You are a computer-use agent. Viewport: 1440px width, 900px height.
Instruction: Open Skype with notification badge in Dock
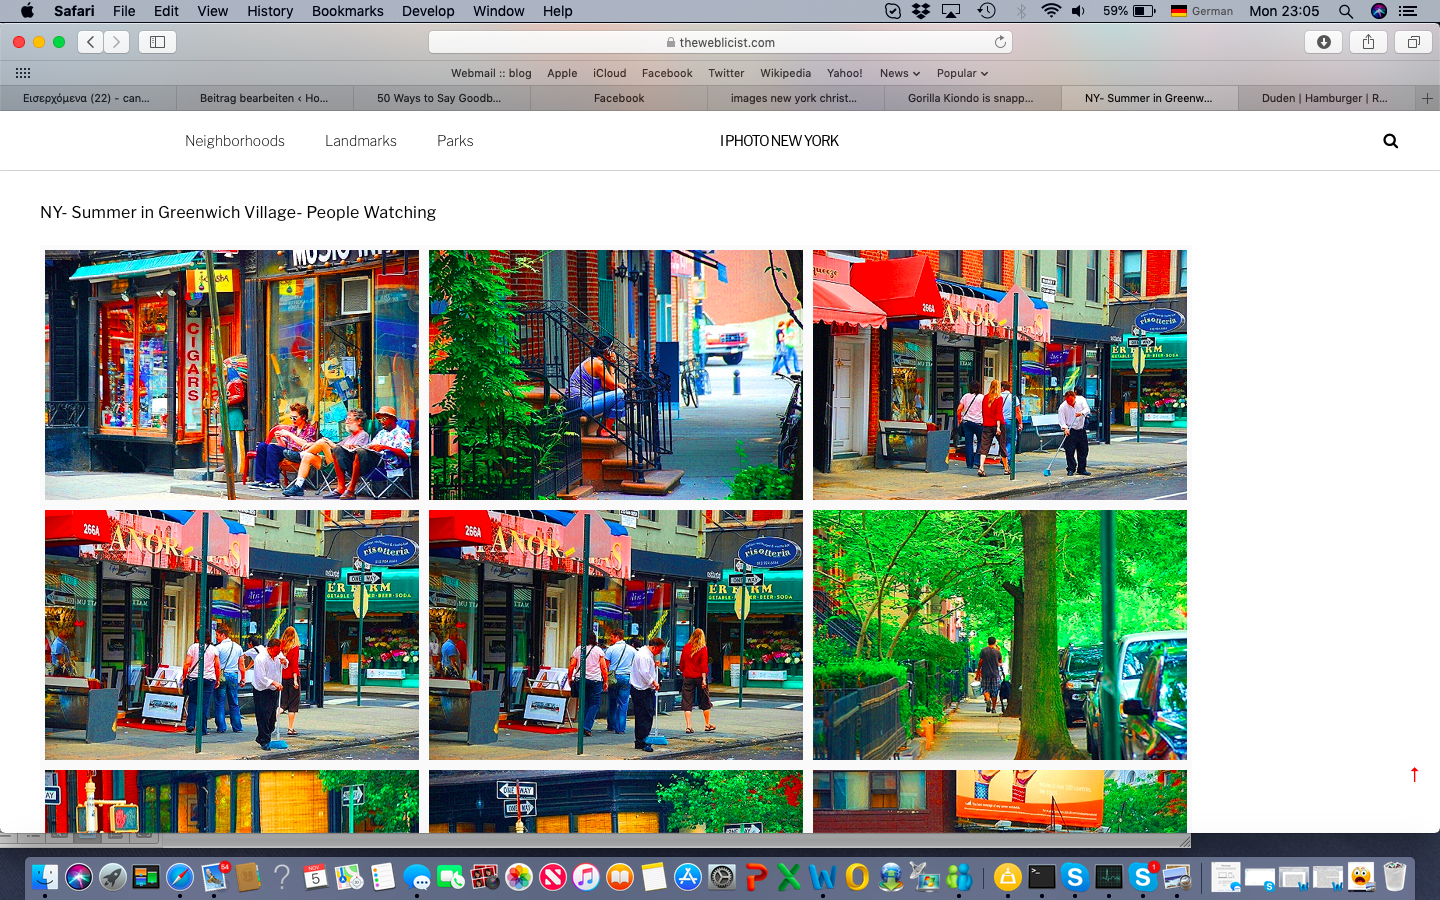(1142, 877)
